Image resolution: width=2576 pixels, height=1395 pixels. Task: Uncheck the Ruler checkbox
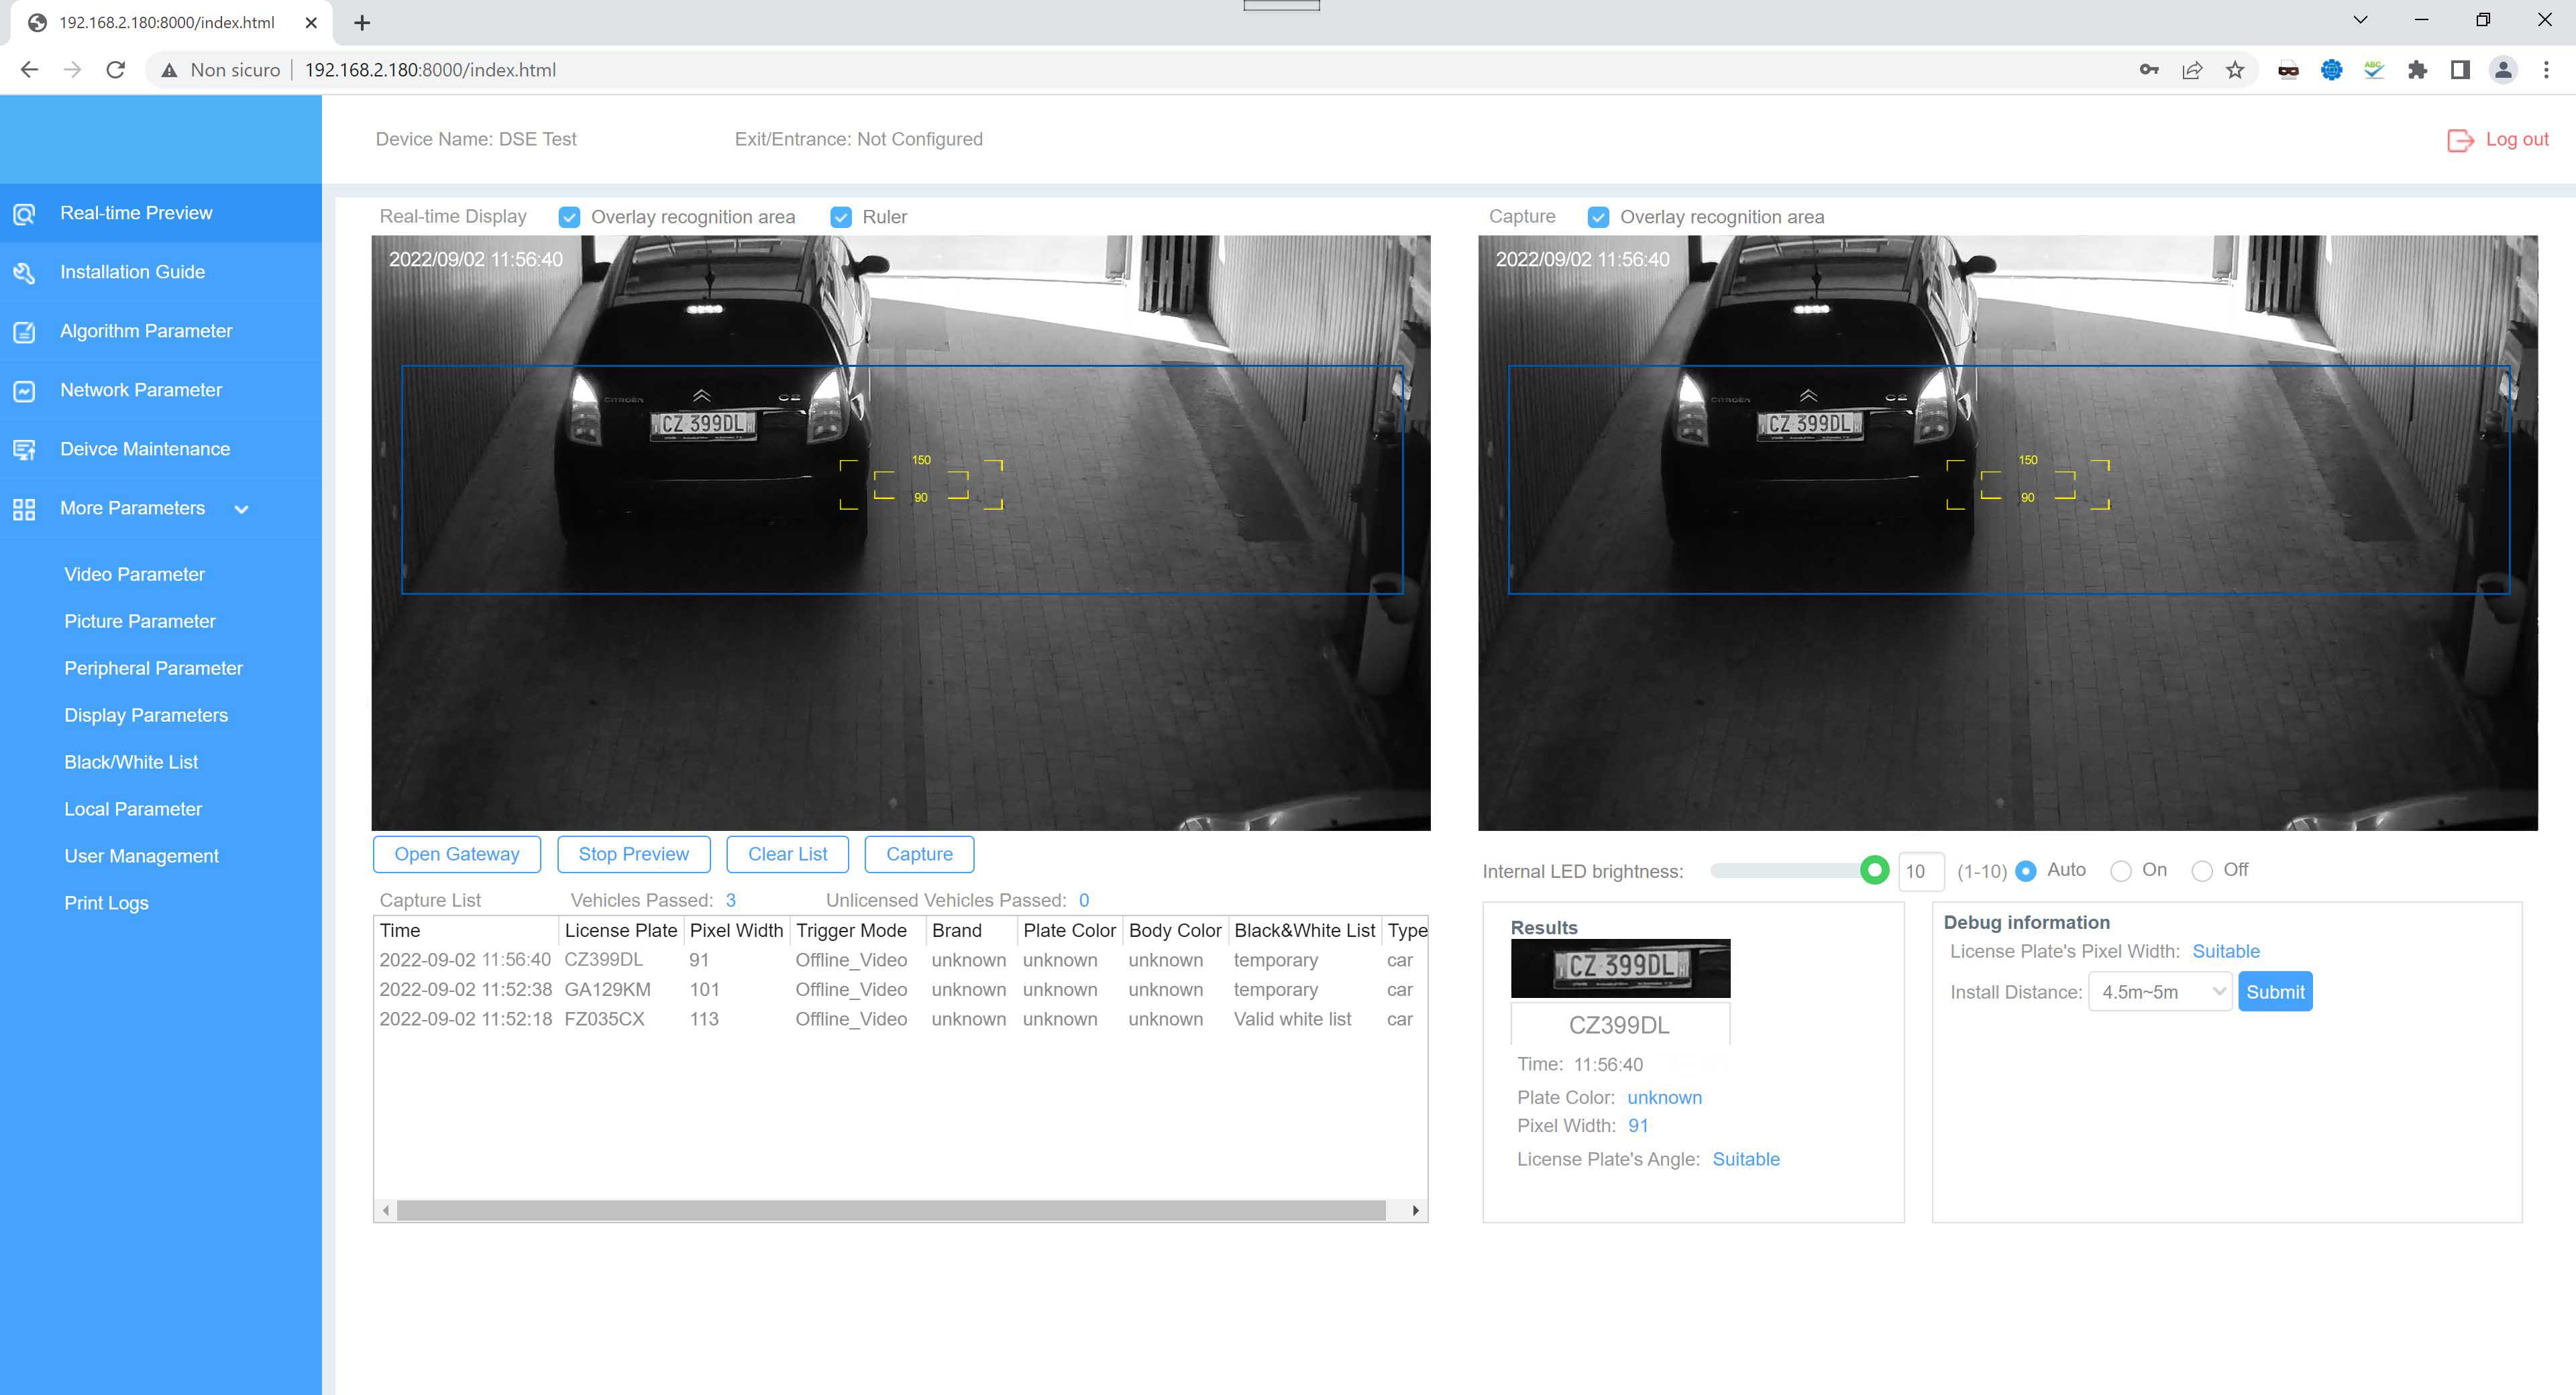point(840,216)
